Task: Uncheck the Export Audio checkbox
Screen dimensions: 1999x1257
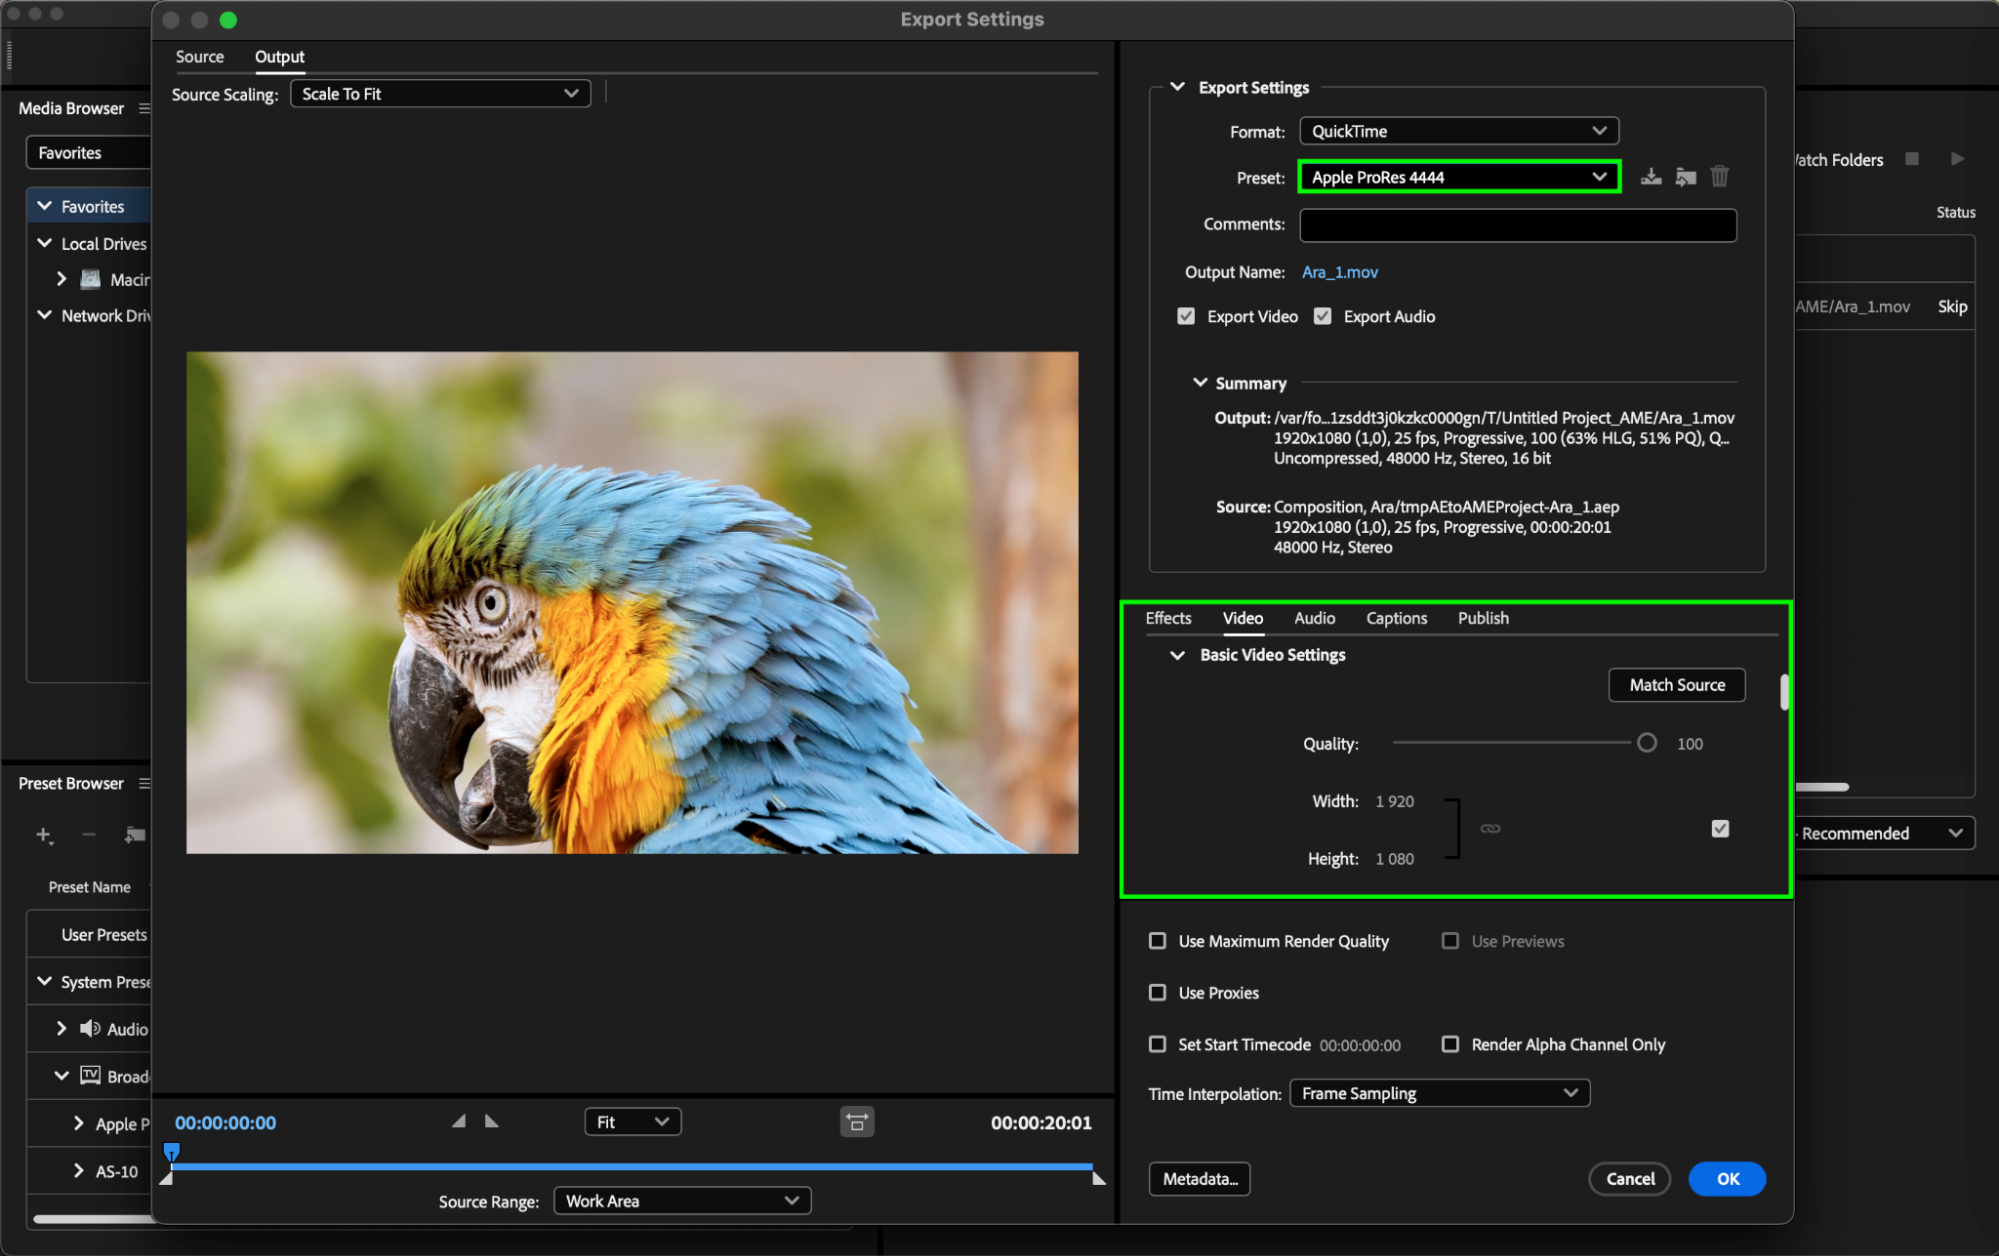Action: click(1322, 316)
